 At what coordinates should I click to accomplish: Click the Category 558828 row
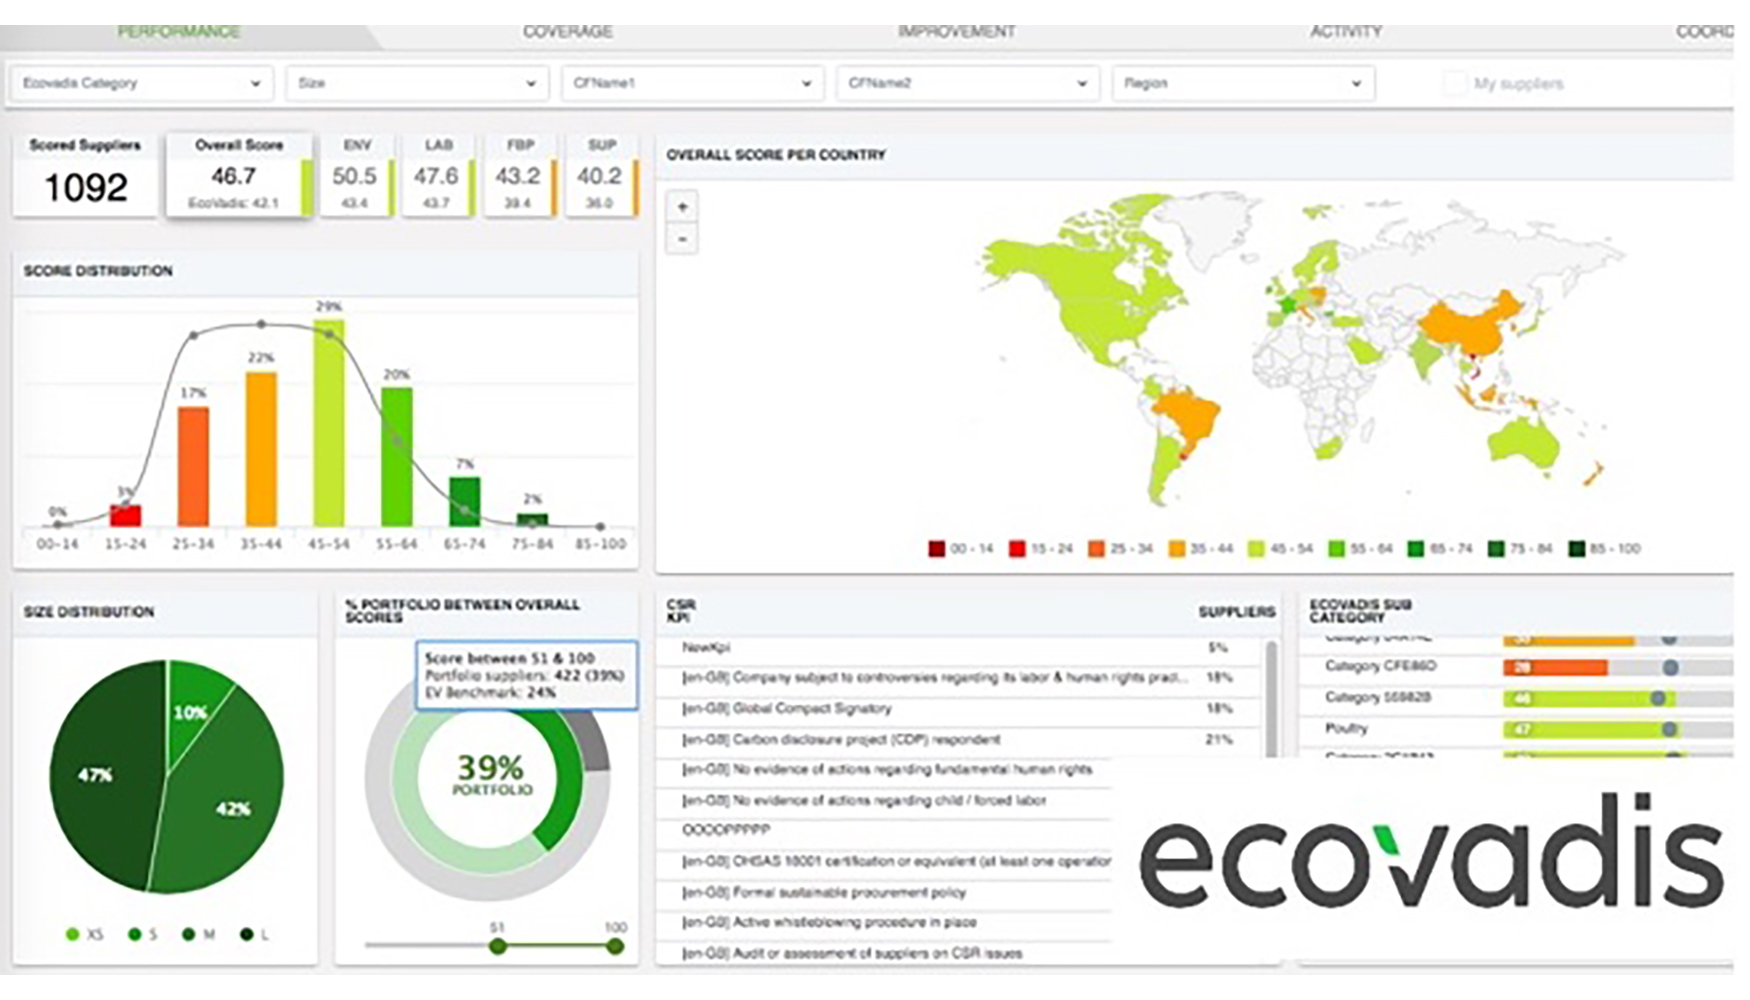coord(1517,698)
